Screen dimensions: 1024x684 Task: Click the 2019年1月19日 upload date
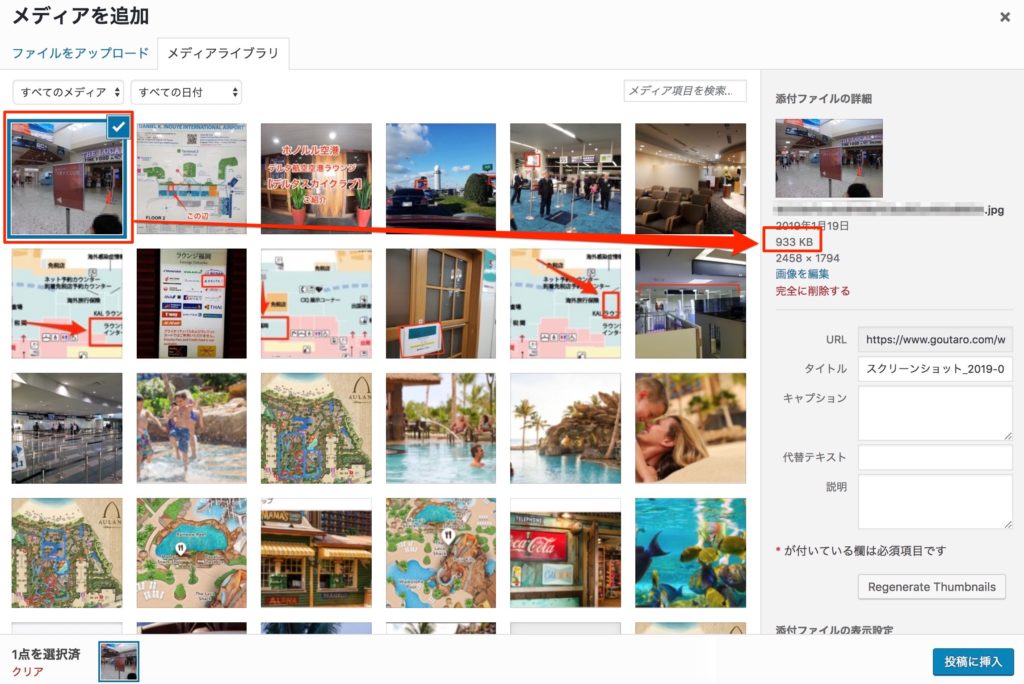tap(812, 225)
